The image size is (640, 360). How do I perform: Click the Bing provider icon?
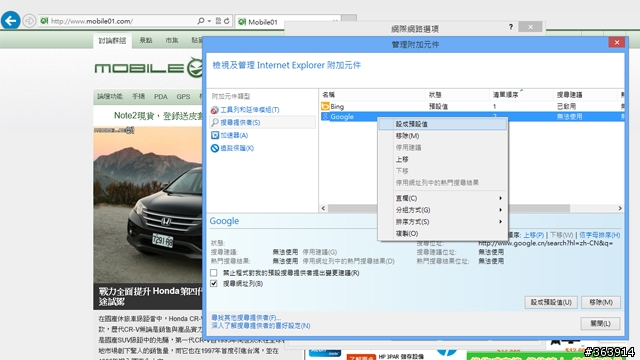(x=325, y=106)
